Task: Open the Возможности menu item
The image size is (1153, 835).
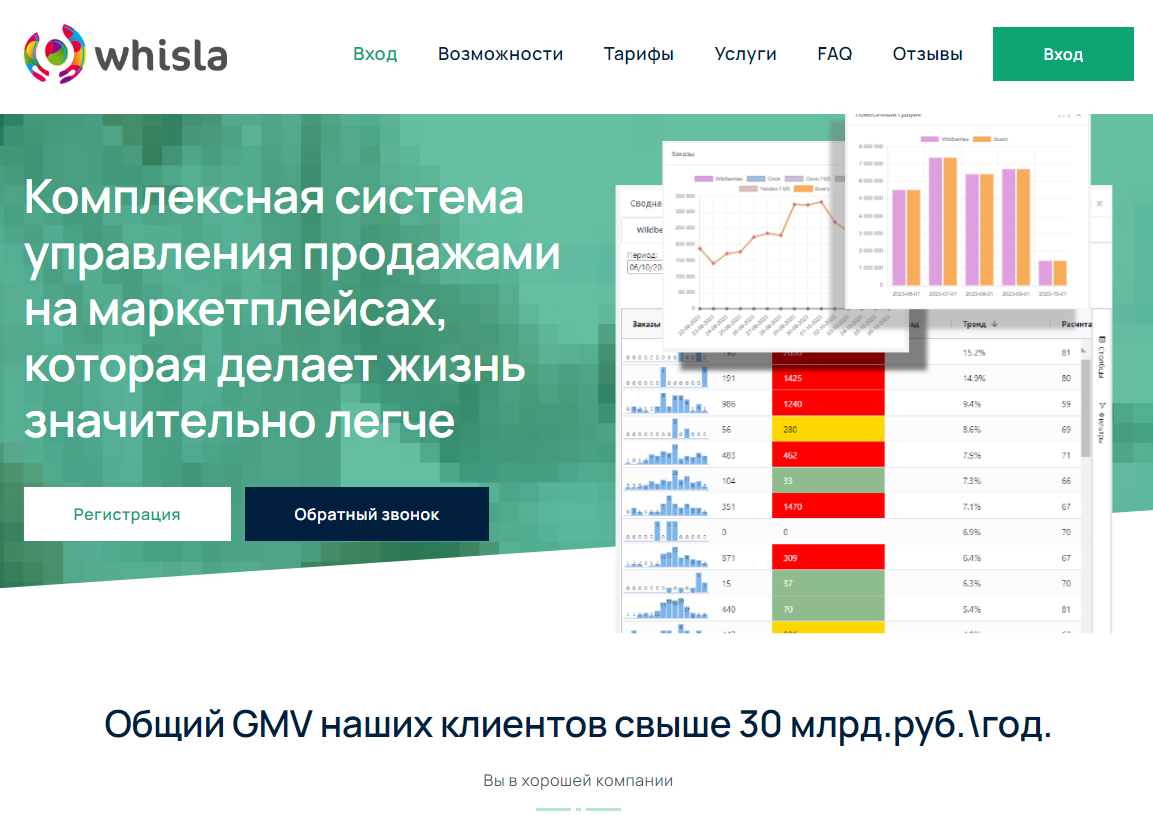Action: pyautogui.click(x=500, y=54)
